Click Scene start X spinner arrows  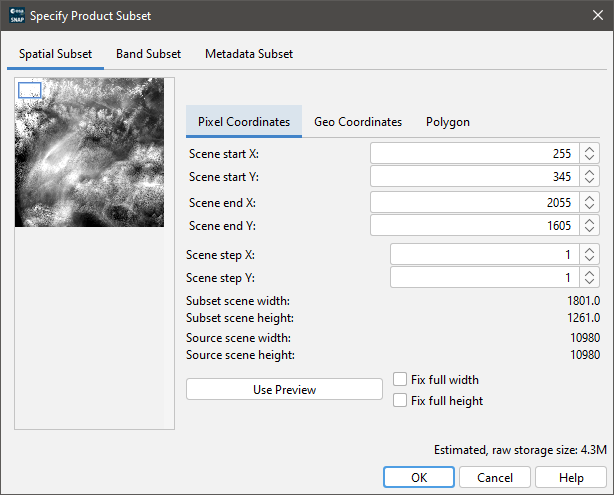[590, 154]
